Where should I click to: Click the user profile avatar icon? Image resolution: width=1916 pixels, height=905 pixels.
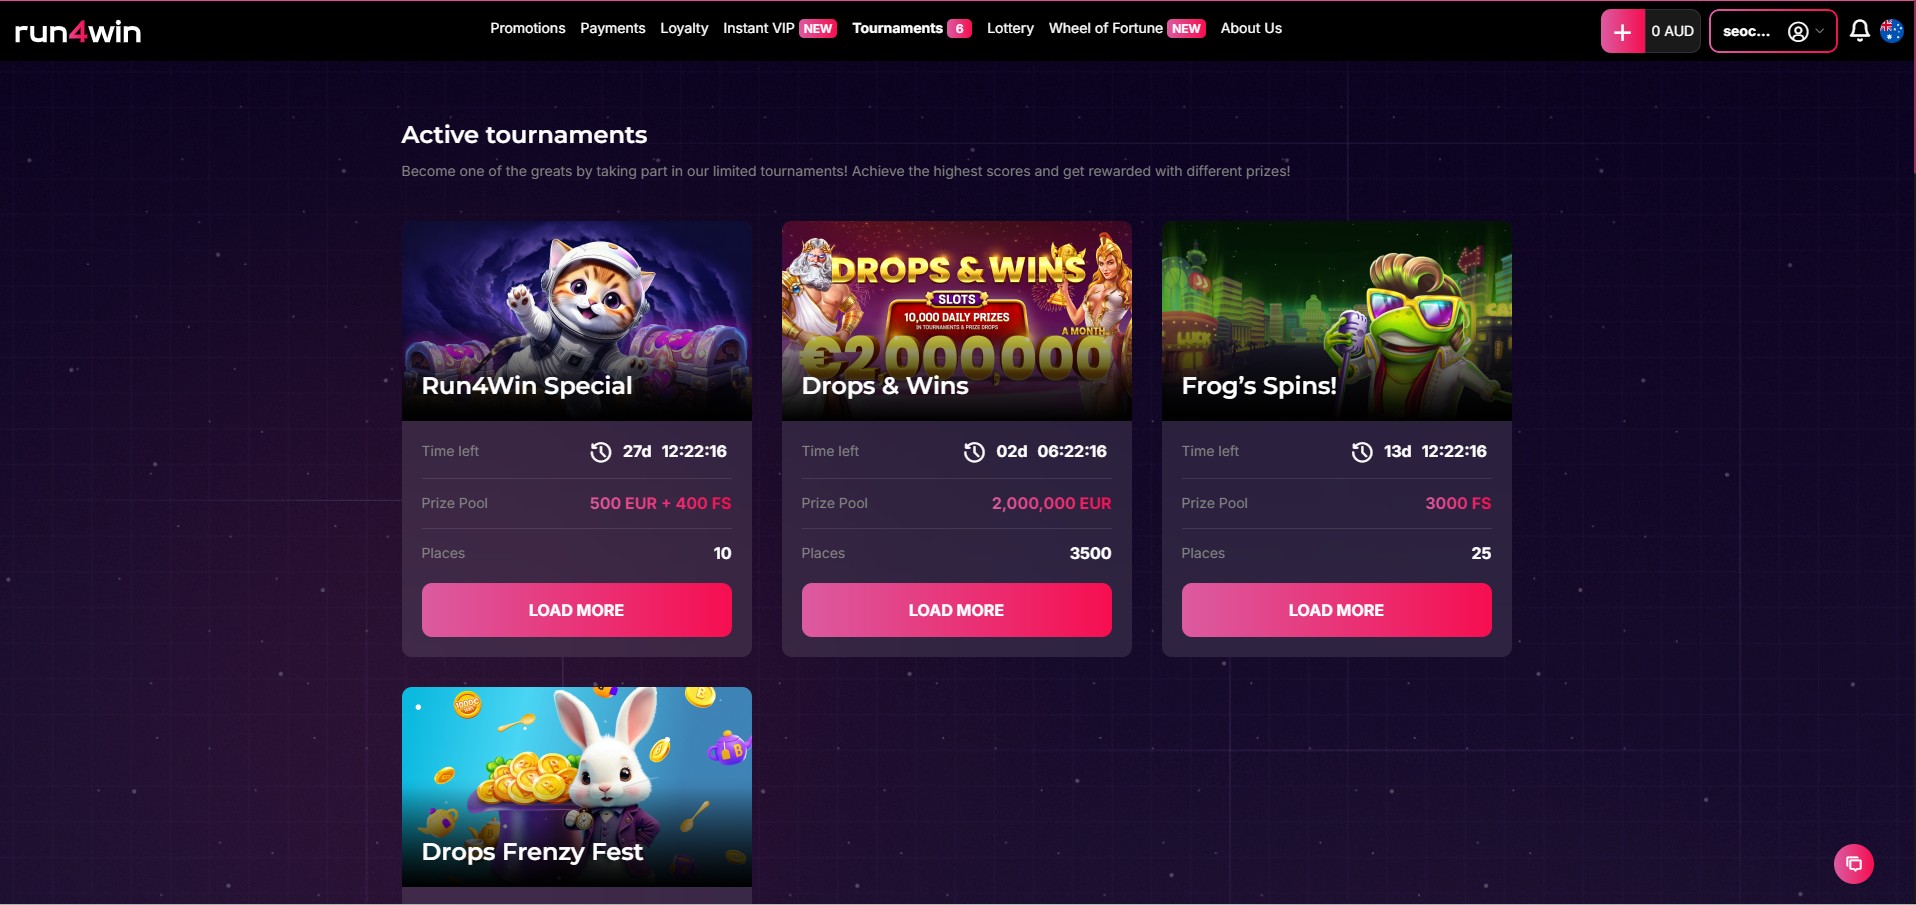click(x=1798, y=32)
